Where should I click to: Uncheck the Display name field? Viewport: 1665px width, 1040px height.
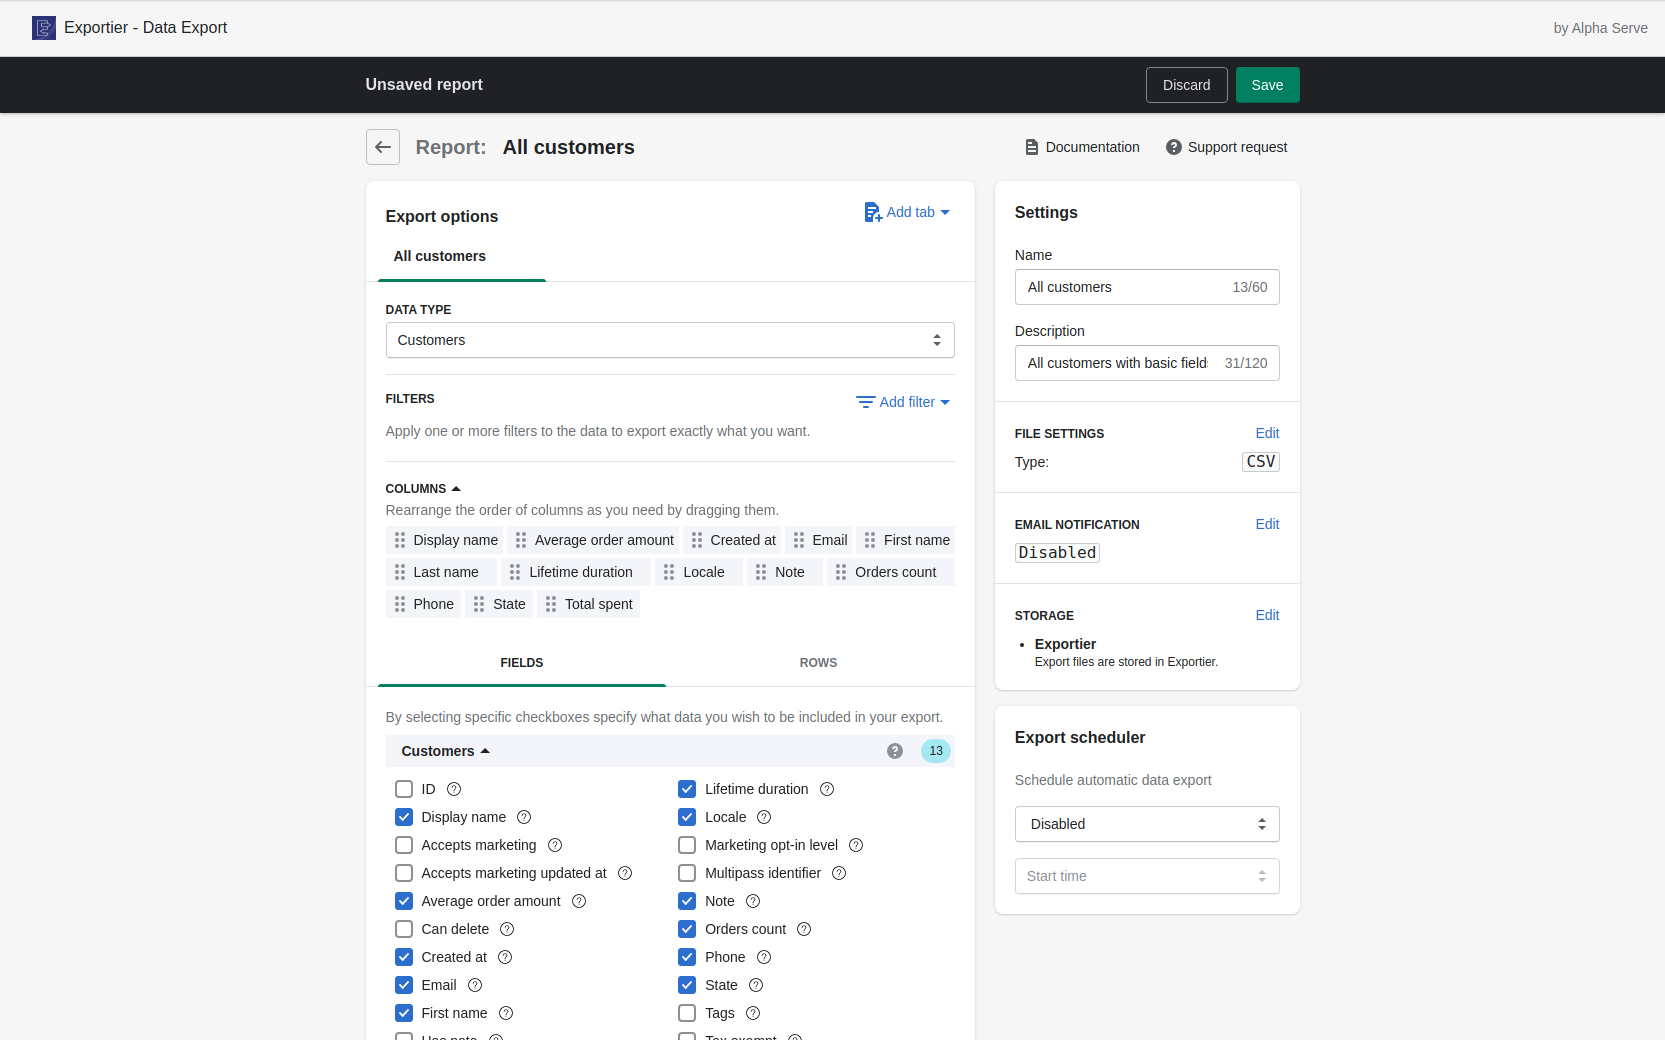click(404, 817)
